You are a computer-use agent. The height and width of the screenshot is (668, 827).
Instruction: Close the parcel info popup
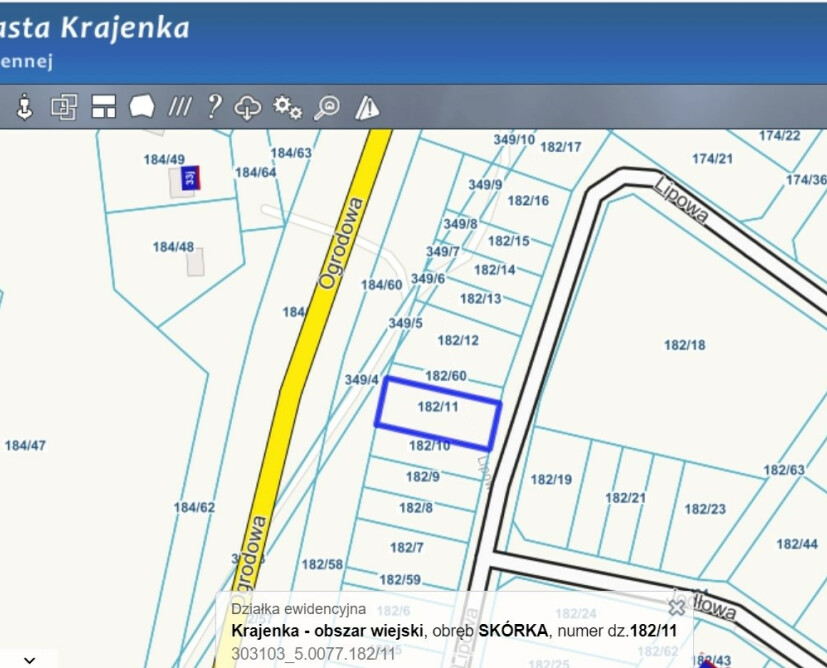pyautogui.click(x=677, y=607)
